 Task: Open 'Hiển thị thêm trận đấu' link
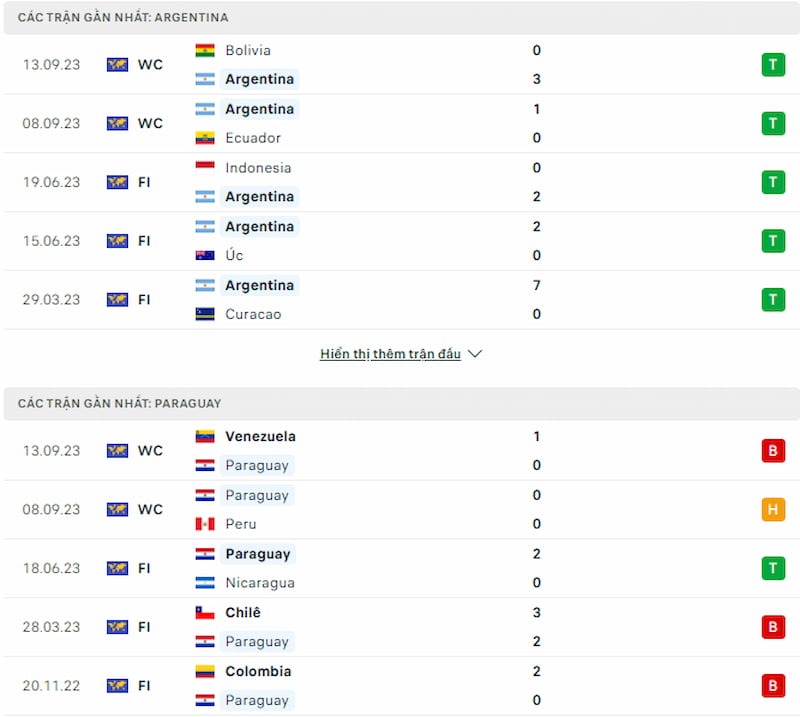tap(390, 354)
